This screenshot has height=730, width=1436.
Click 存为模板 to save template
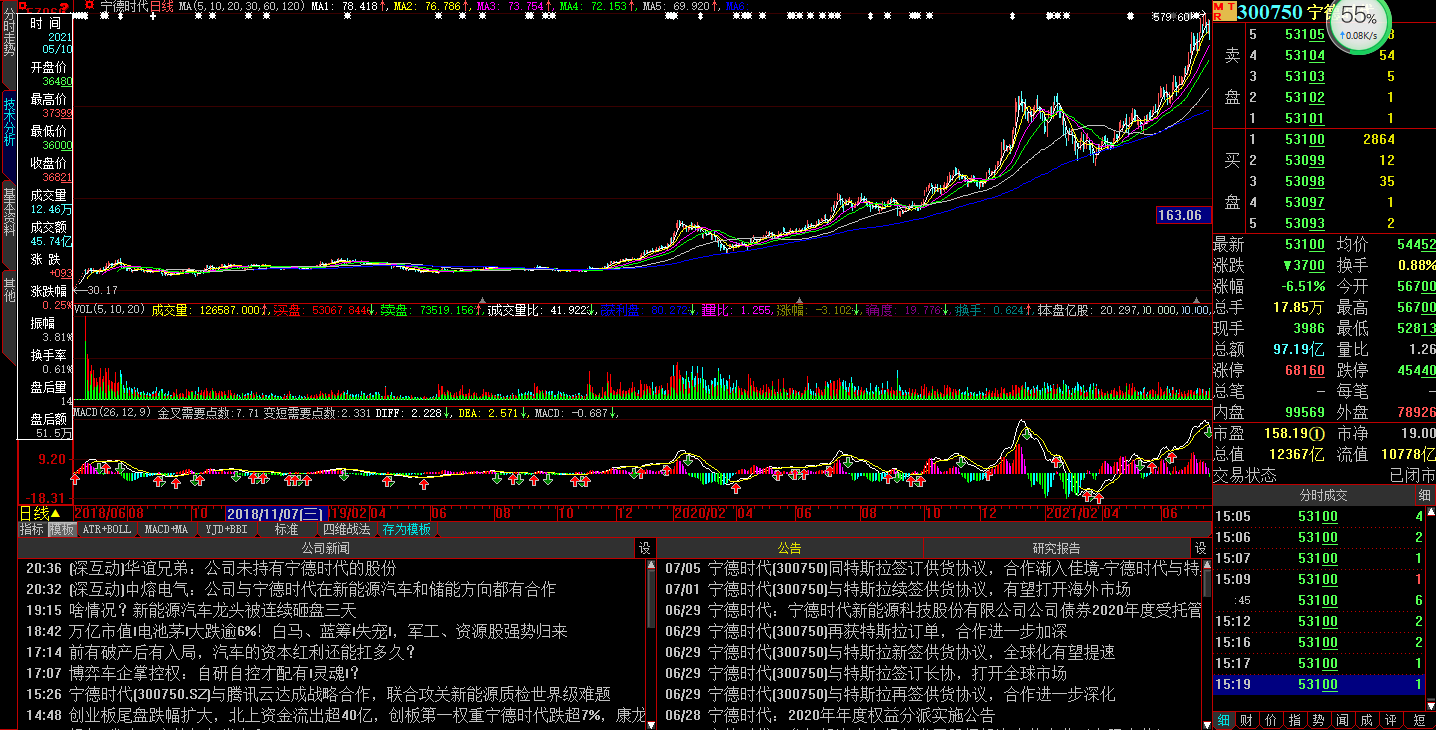click(x=407, y=529)
